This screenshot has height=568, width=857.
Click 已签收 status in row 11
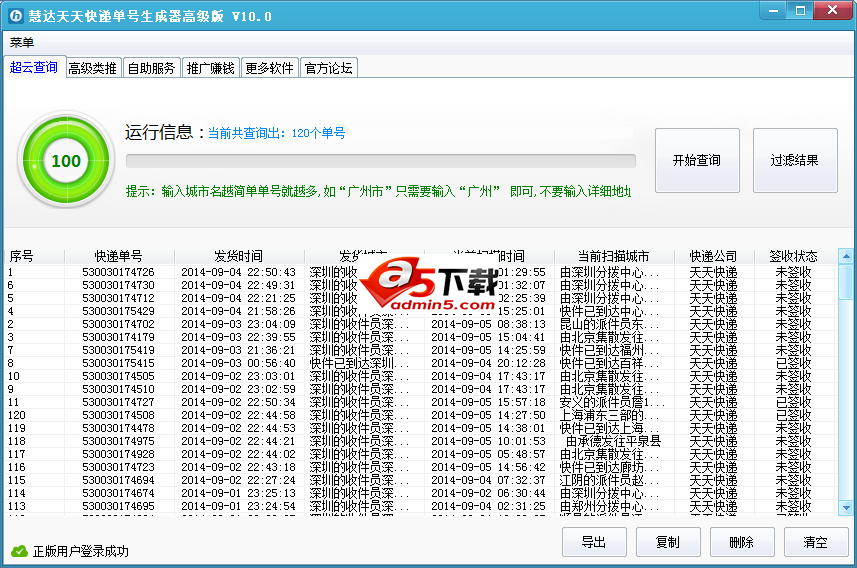point(794,402)
